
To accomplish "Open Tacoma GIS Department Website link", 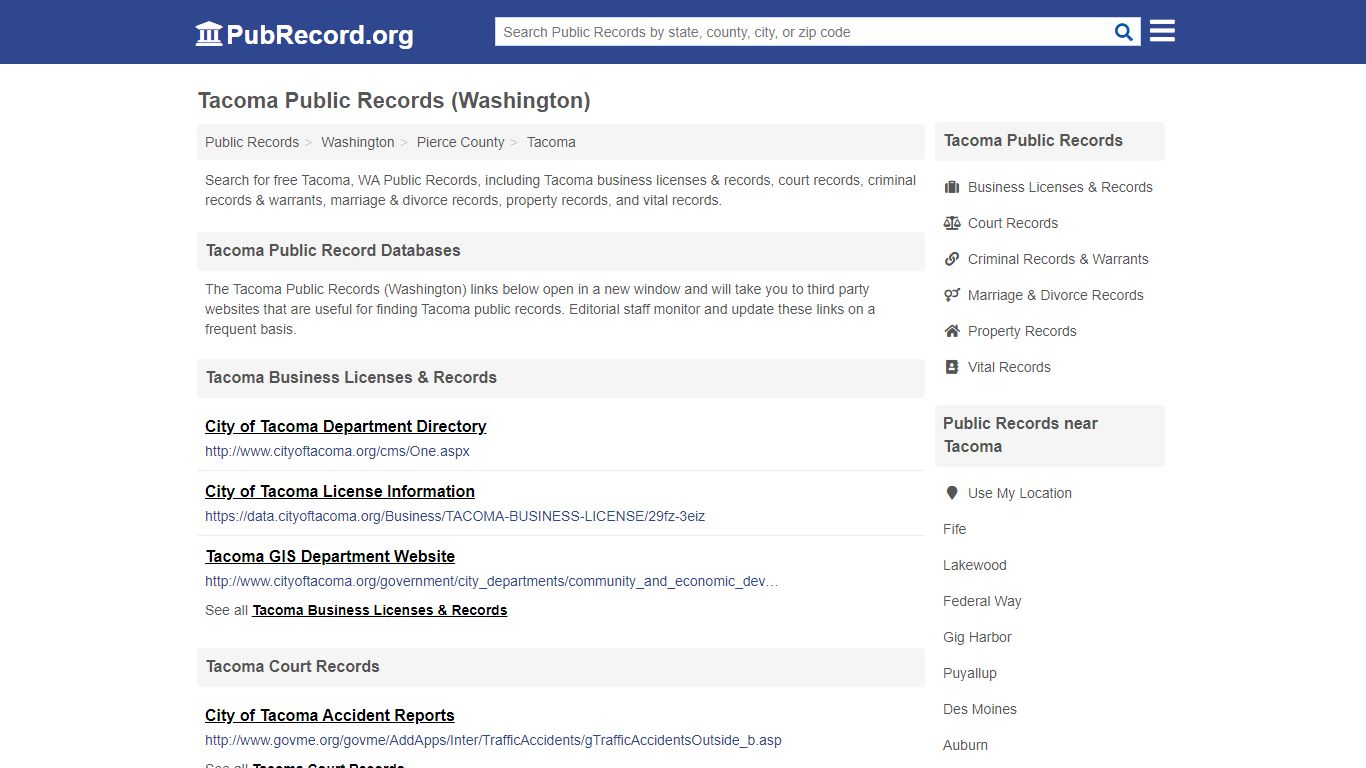I will click(x=330, y=556).
